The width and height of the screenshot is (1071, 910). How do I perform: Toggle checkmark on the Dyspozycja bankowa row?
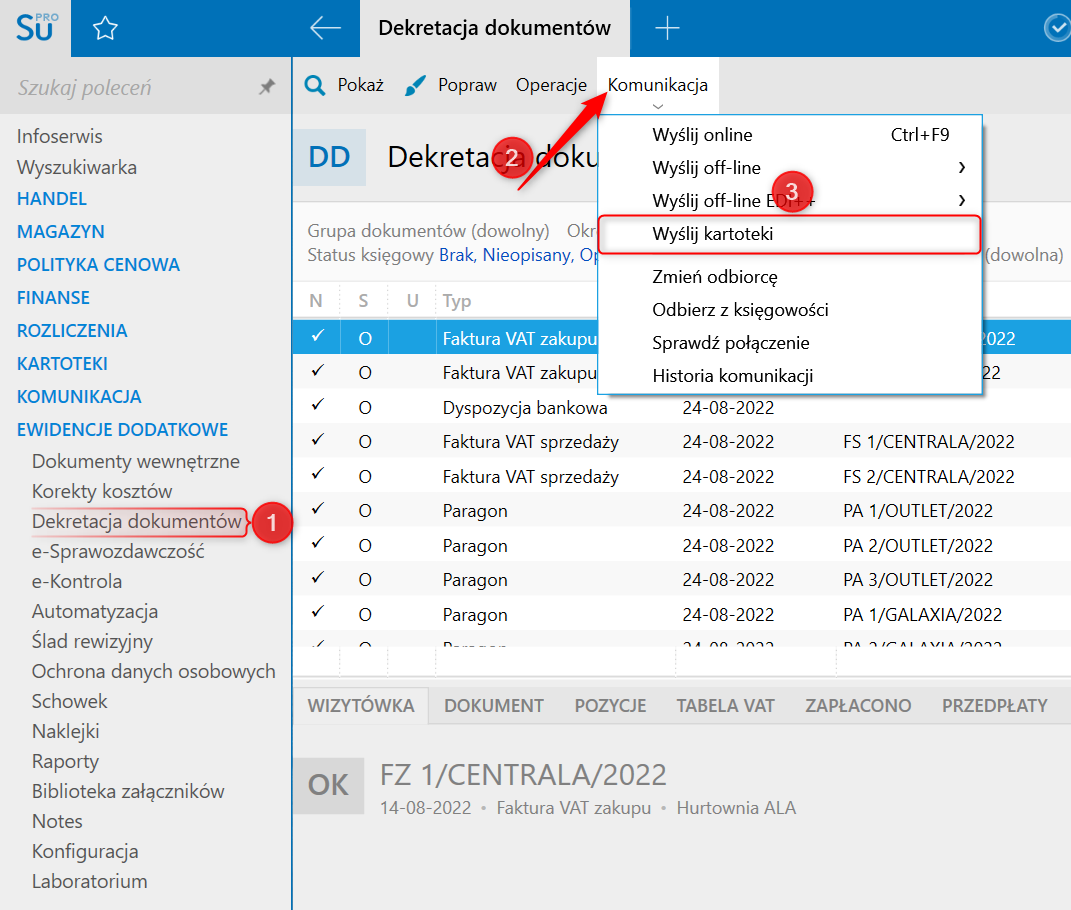pyautogui.click(x=317, y=406)
